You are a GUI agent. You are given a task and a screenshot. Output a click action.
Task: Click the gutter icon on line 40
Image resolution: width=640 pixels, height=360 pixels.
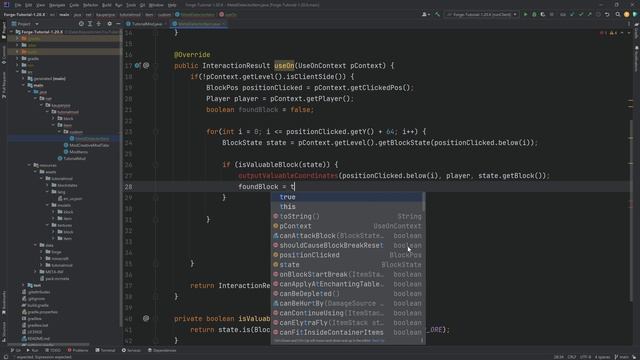click(x=146, y=318)
